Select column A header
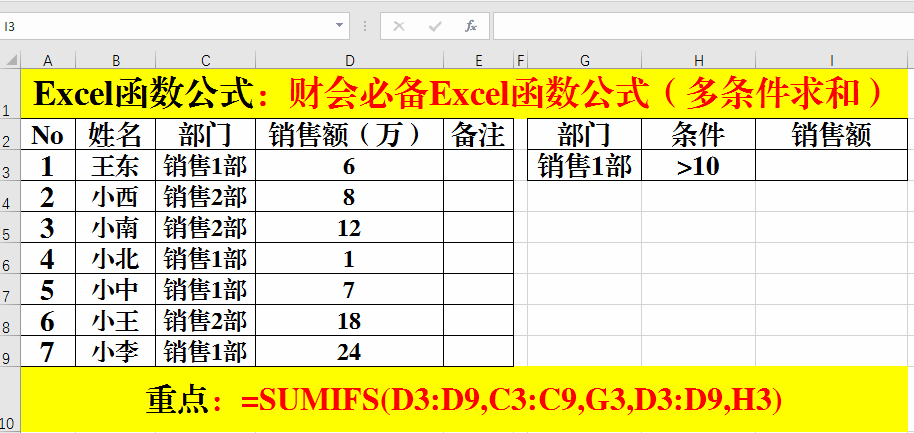Image resolution: width=914 pixels, height=433 pixels. pos(48,60)
